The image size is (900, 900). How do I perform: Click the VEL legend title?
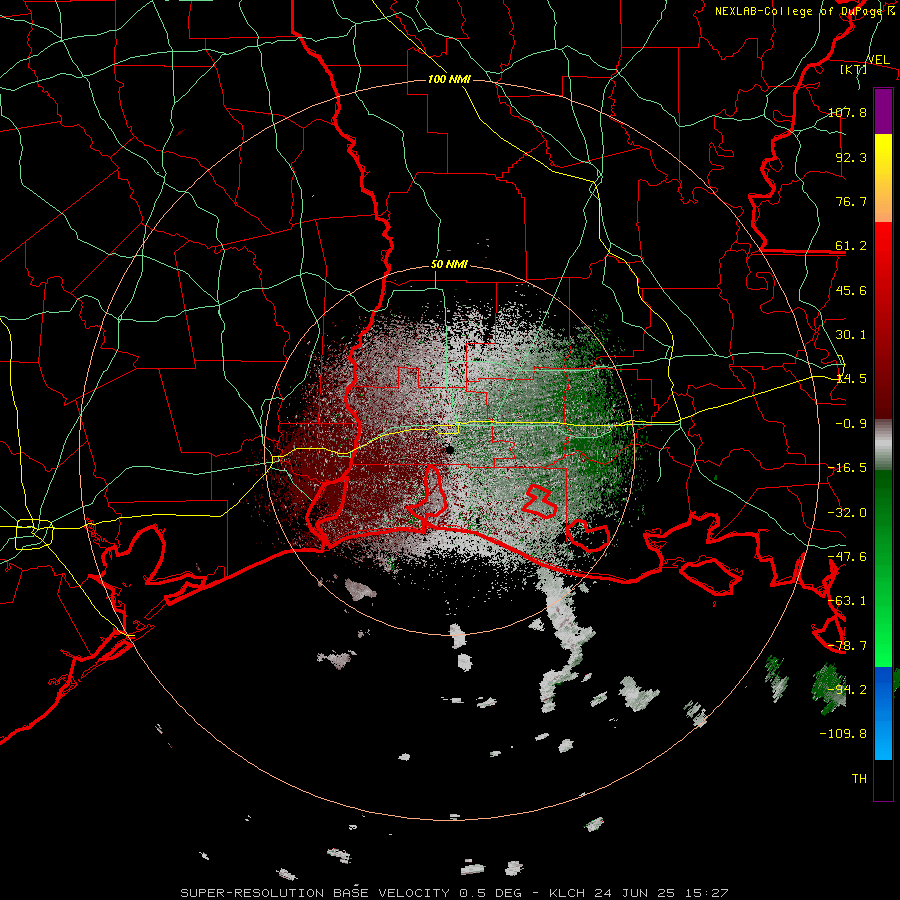pos(878,59)
